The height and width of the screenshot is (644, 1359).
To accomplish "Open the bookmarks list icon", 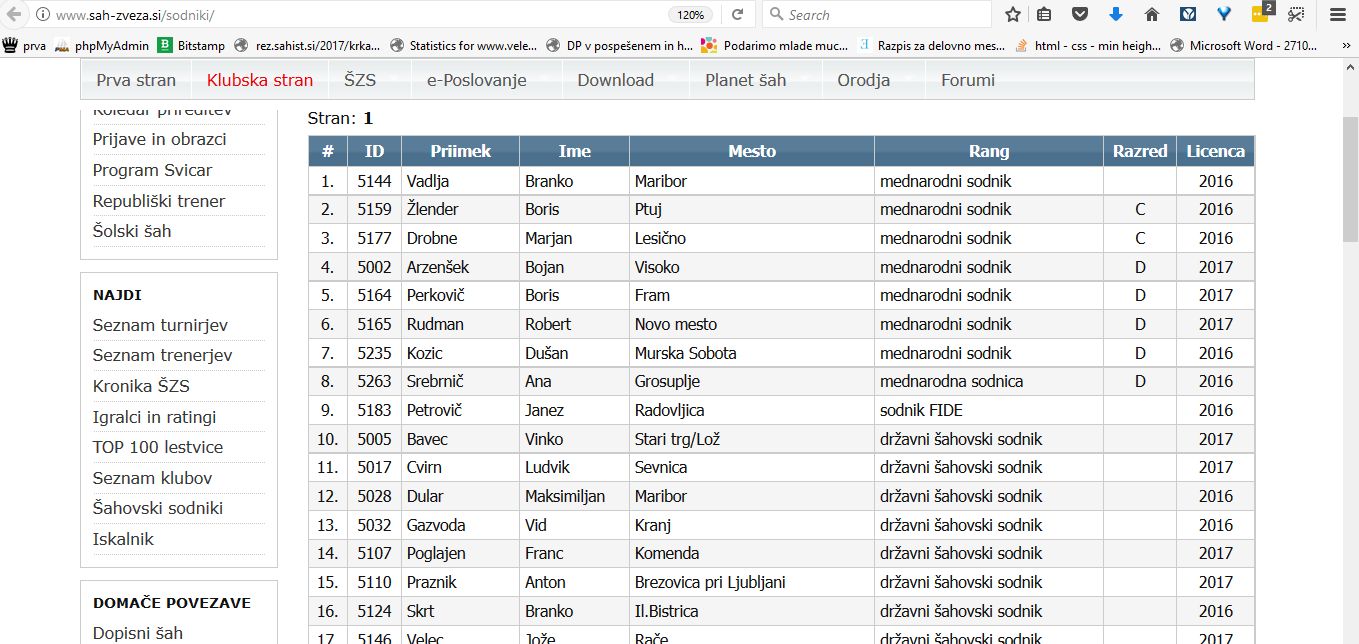I will (1045, 15).
